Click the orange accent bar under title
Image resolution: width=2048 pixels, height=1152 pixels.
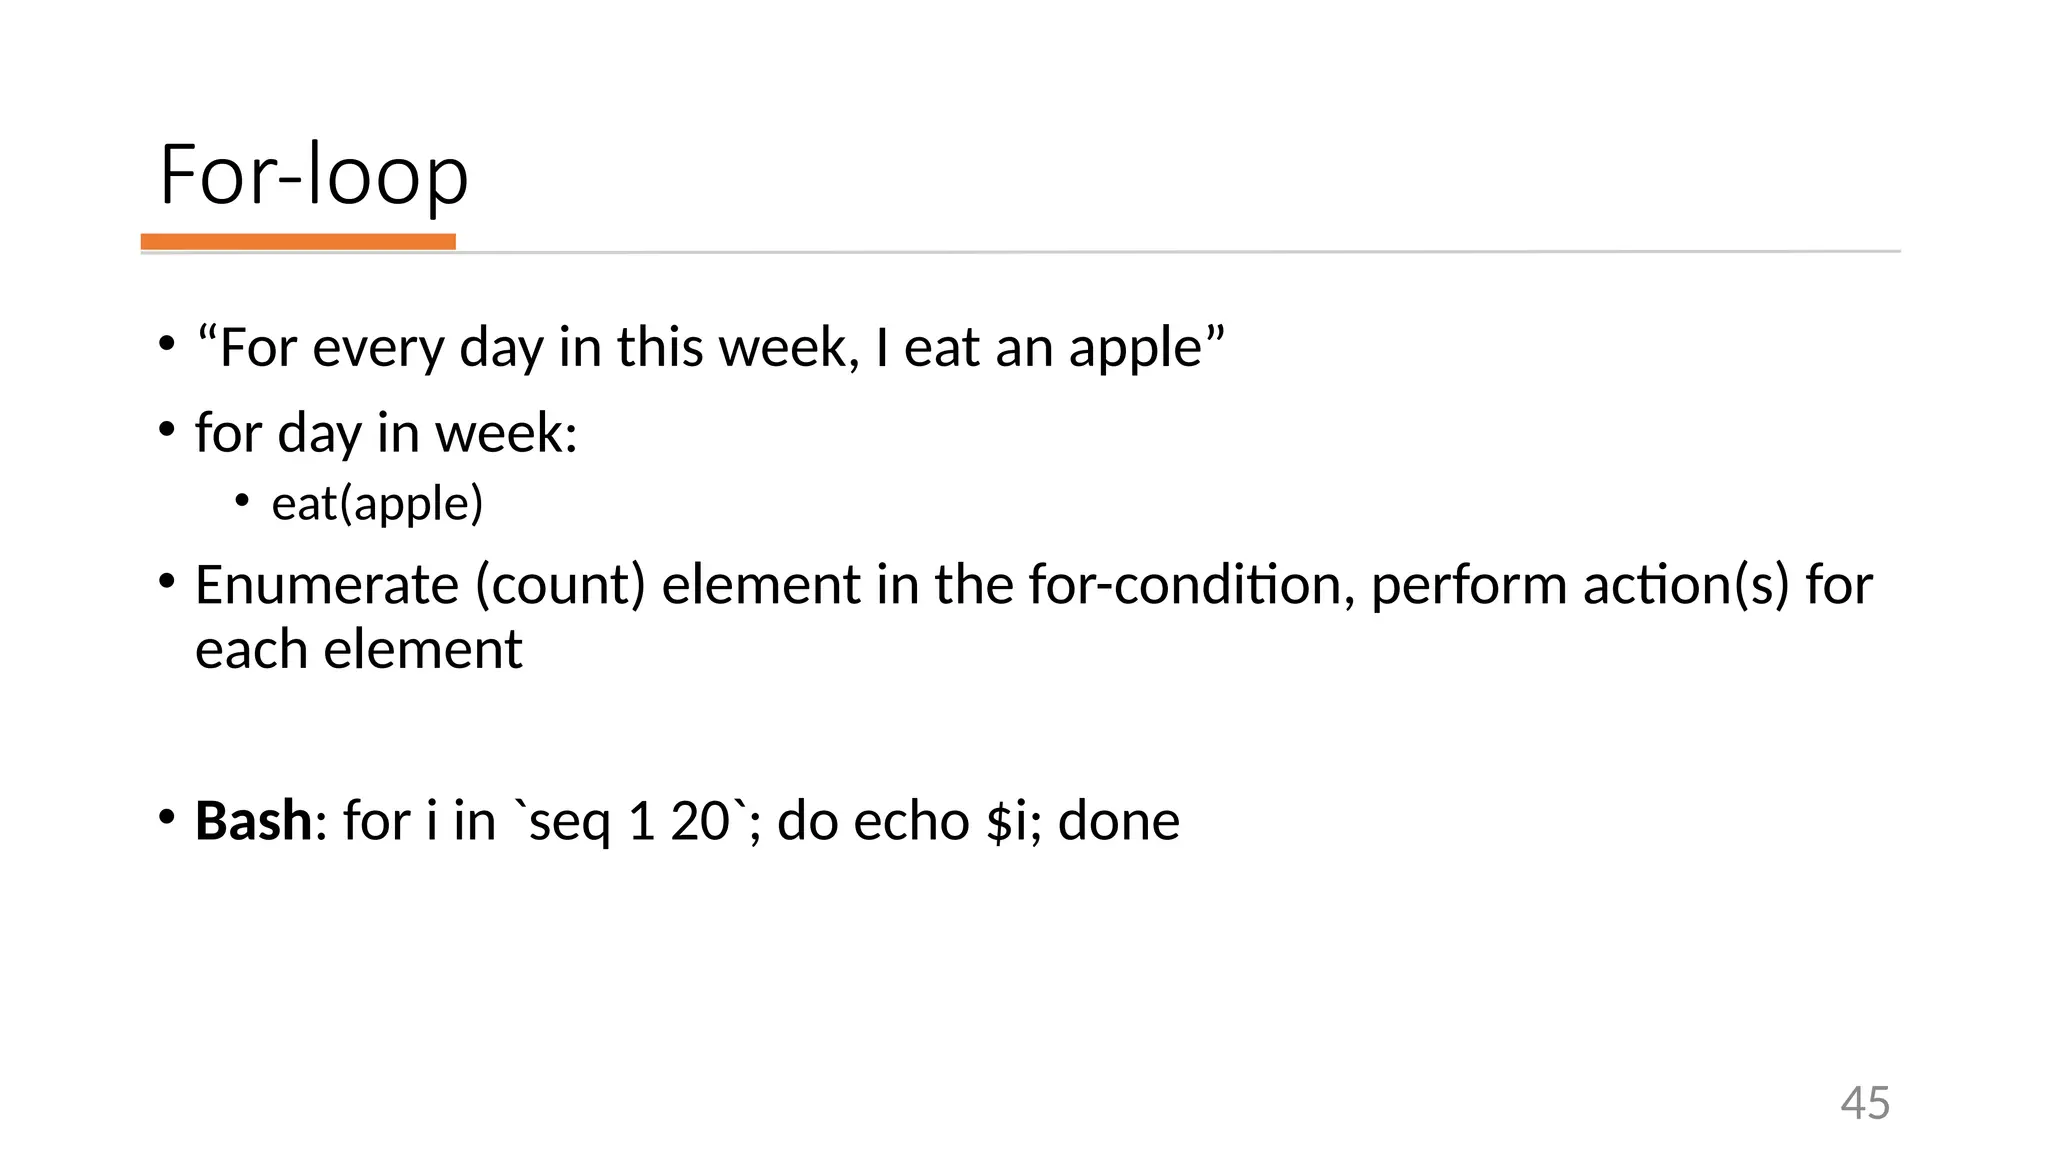click(298, 242)
